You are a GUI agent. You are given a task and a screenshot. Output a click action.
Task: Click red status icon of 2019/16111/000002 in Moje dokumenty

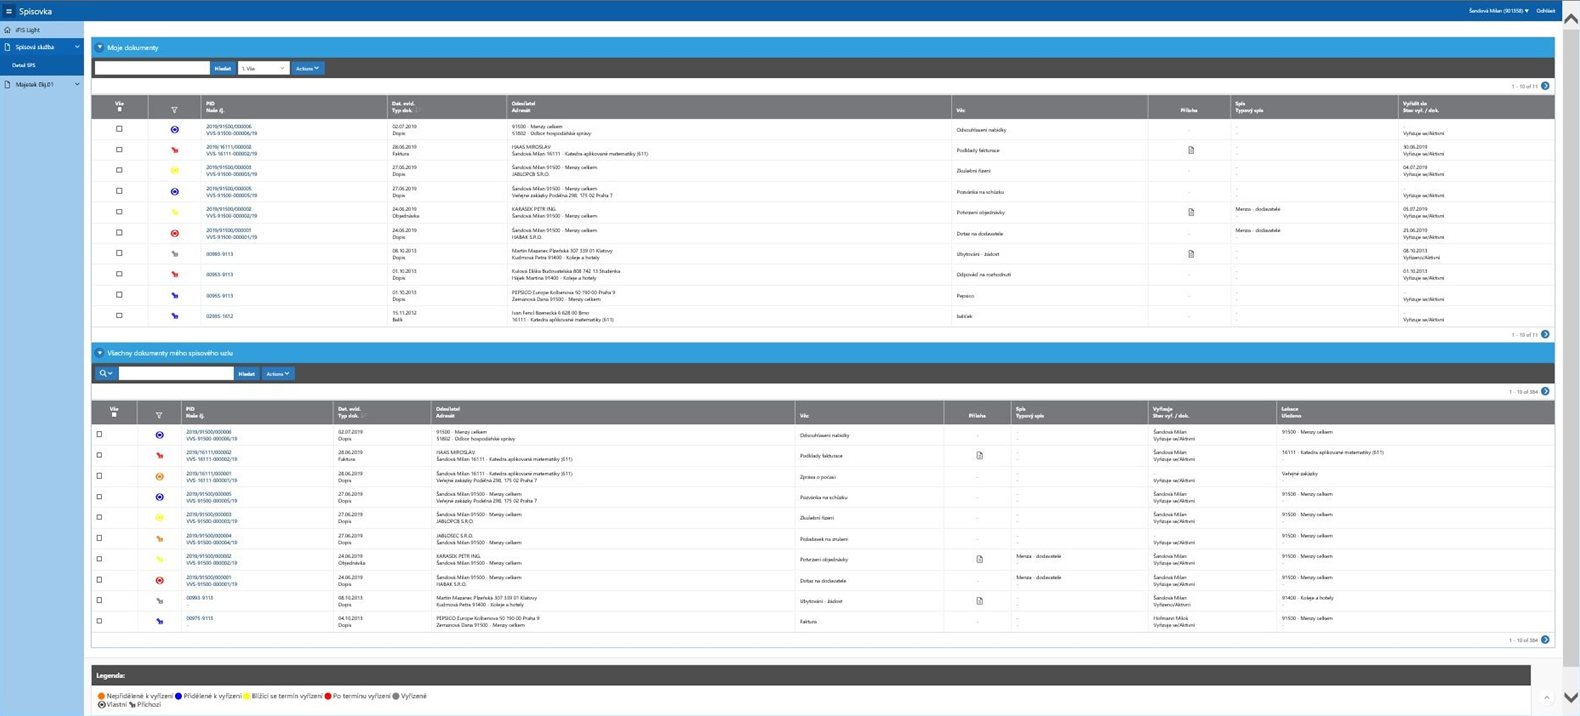(x=175, y=150)
